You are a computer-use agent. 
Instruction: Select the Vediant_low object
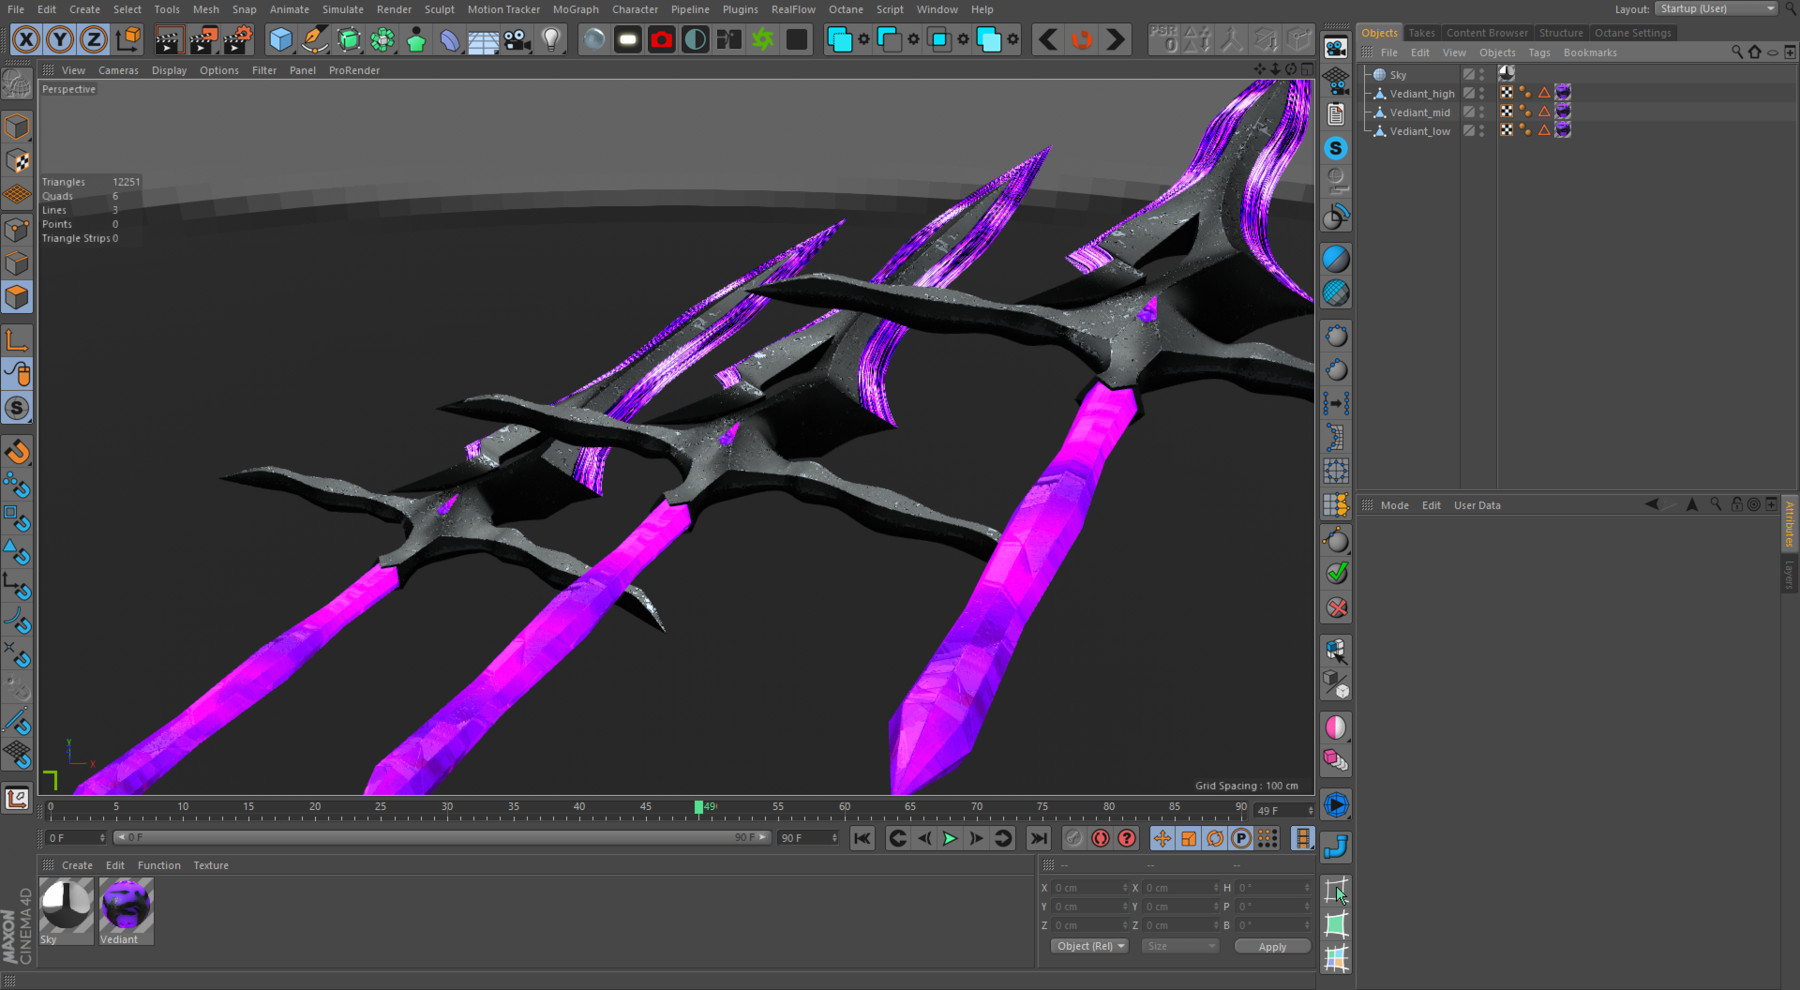click(1419, 131)
